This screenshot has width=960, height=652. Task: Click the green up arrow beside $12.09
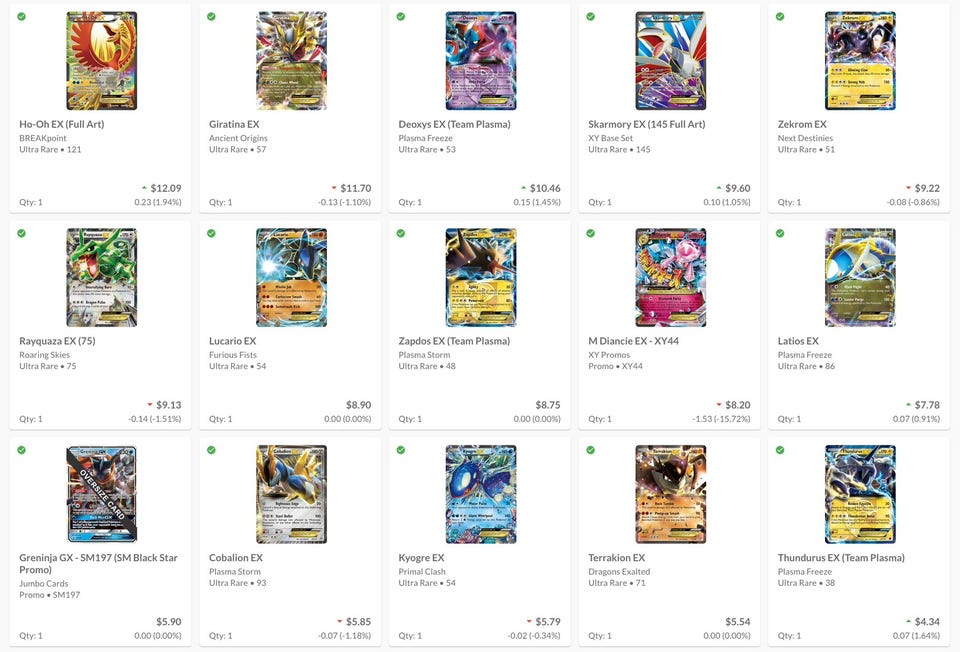click(144, 188)
